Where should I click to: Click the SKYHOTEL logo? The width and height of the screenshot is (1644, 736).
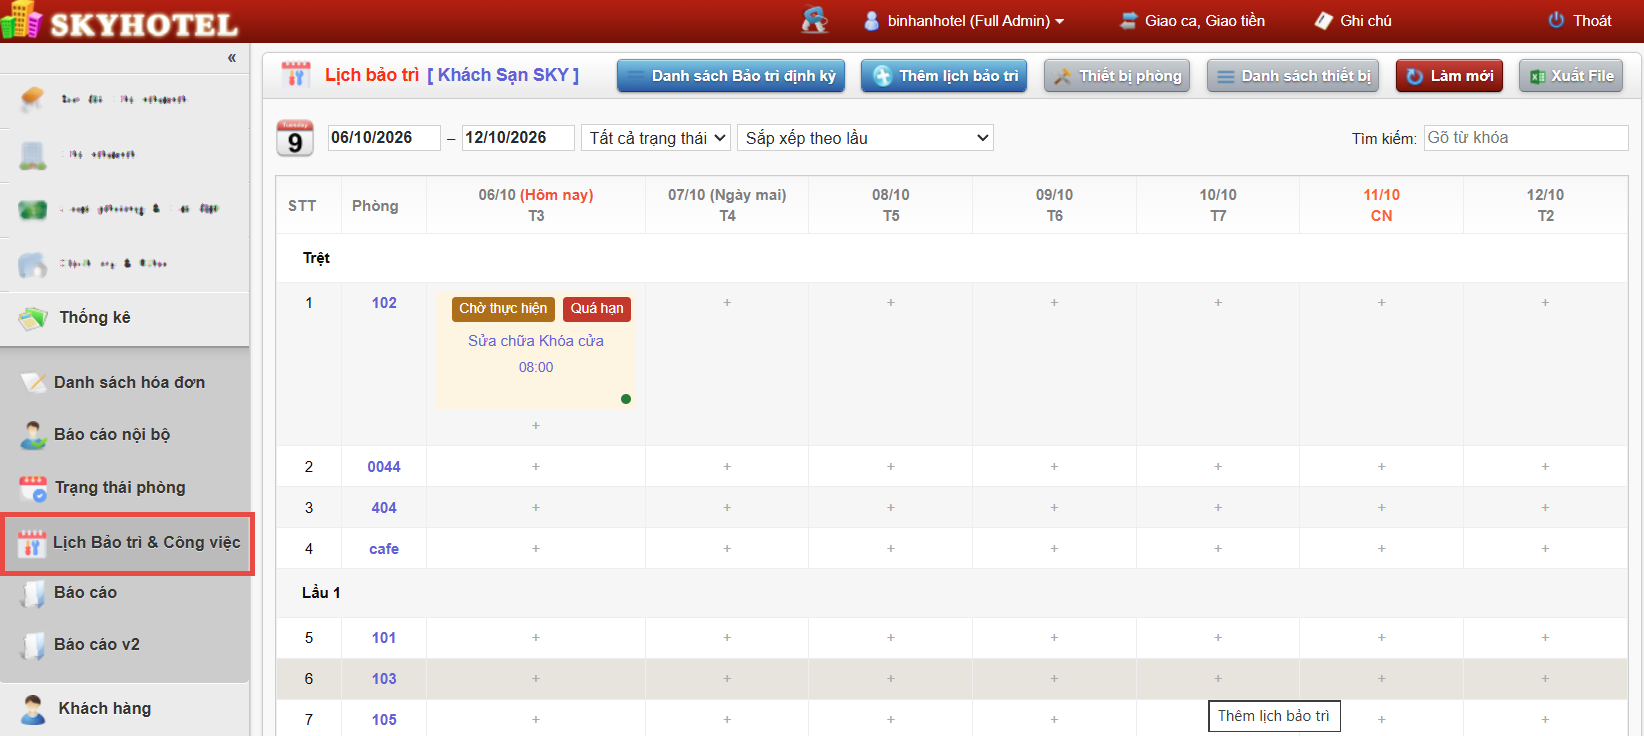[x=120, y=21]
